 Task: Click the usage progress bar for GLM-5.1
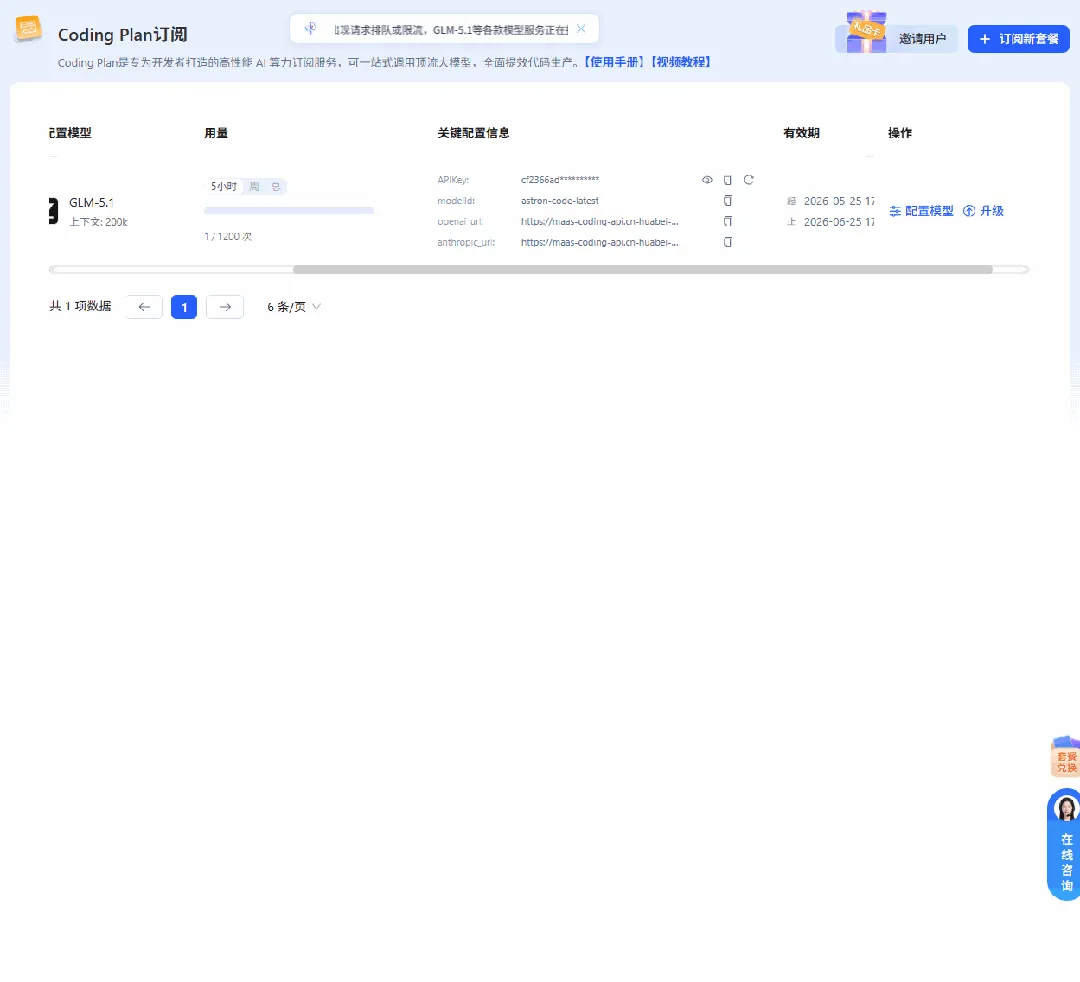pos(289,211)
